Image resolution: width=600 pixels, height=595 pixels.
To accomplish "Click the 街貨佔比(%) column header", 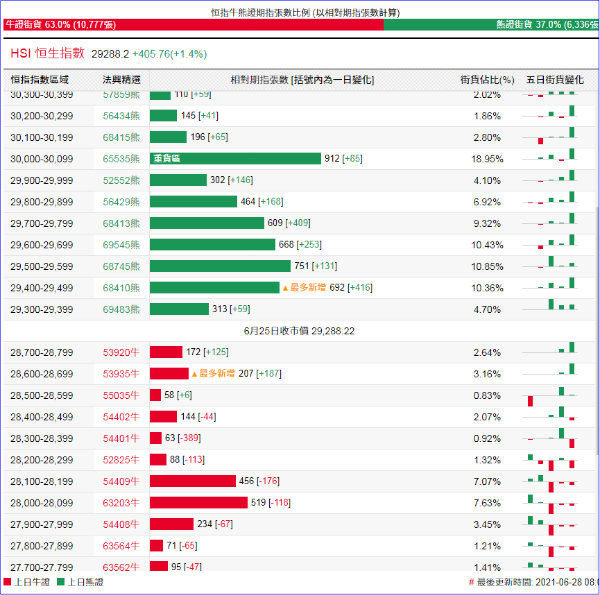I will (x=487, y=80).
